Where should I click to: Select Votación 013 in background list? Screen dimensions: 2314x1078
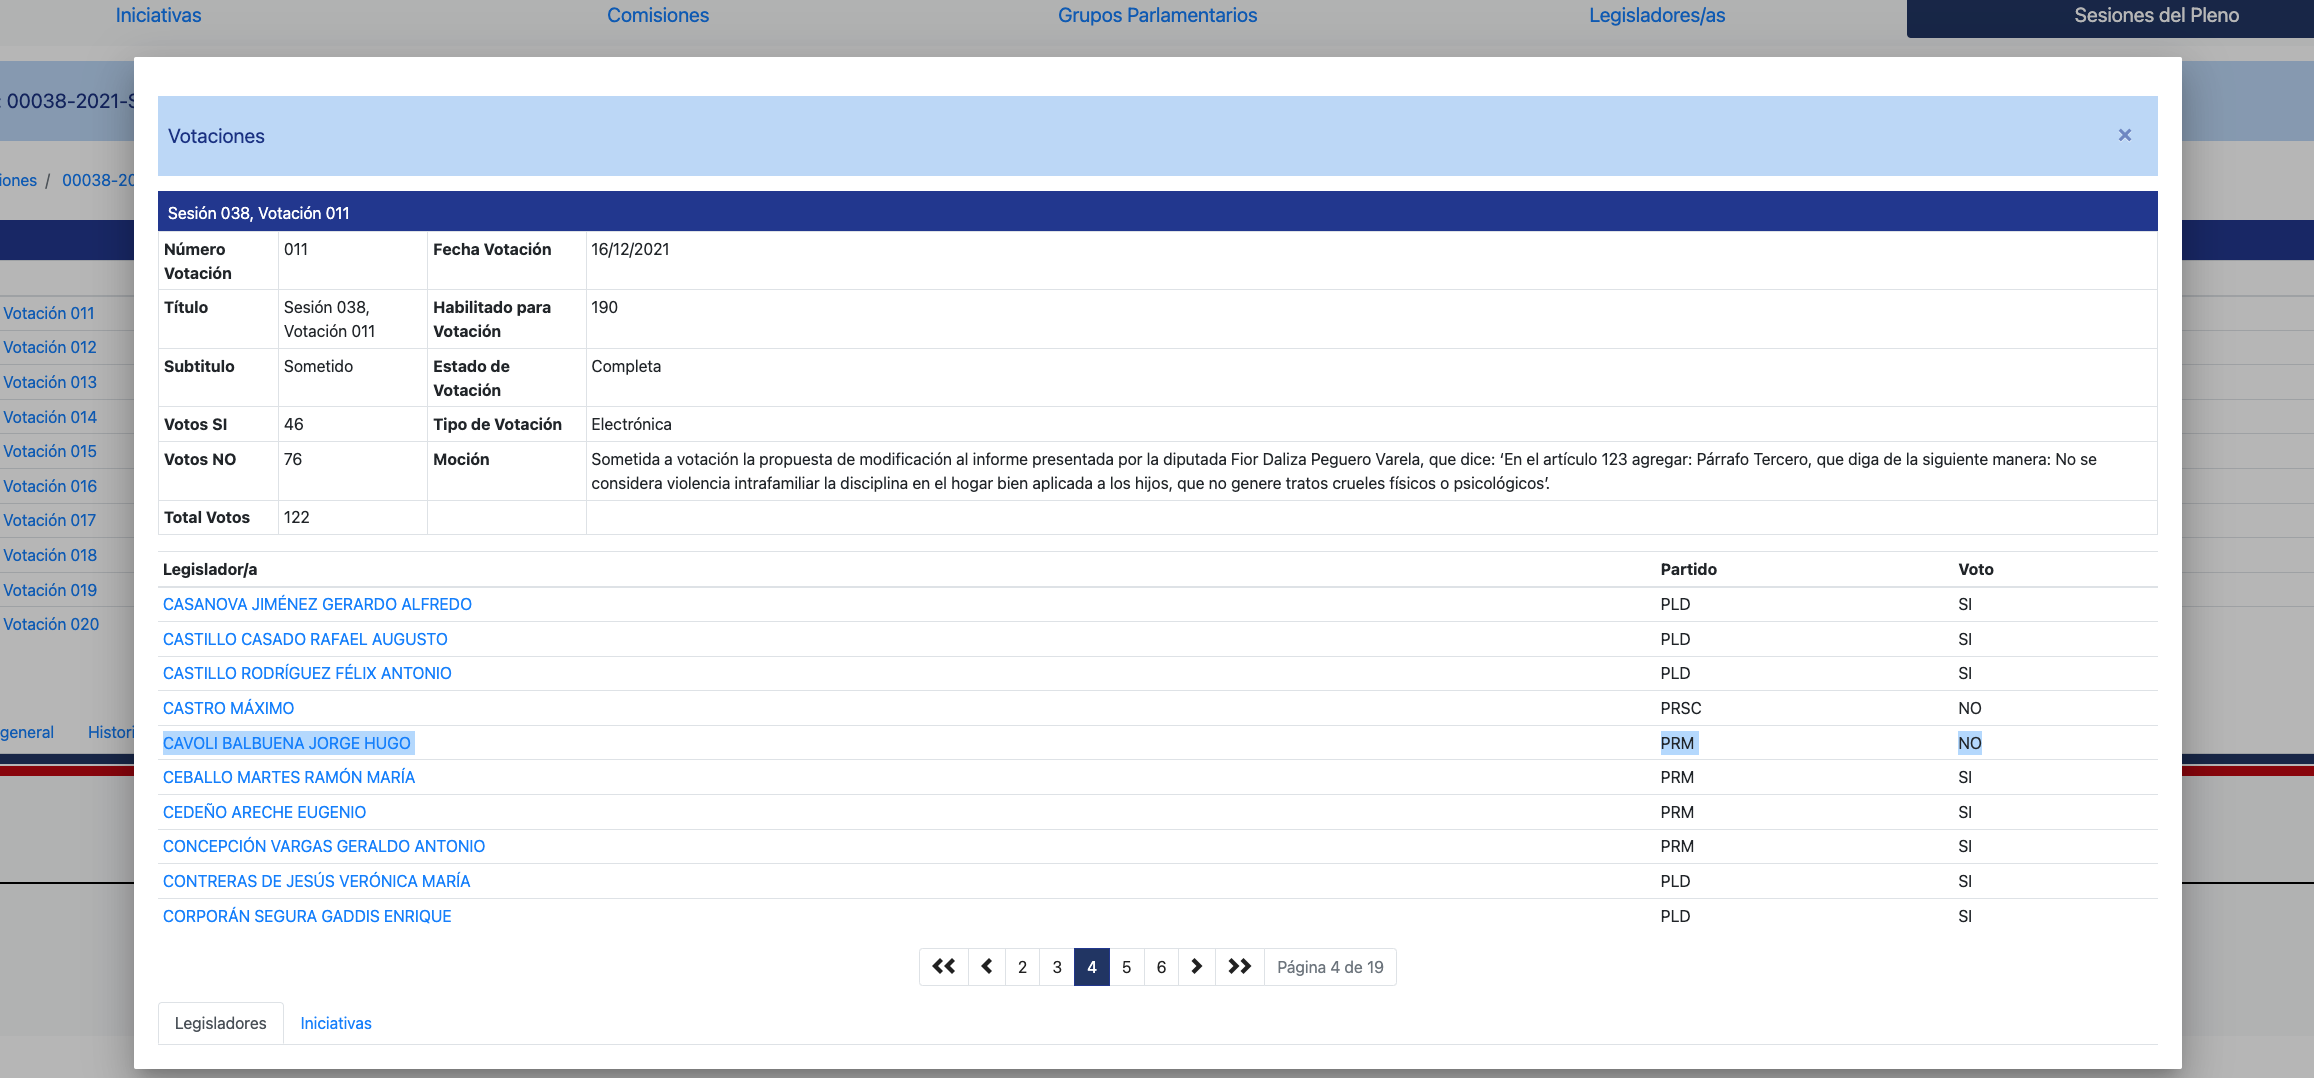coord(50,382)
